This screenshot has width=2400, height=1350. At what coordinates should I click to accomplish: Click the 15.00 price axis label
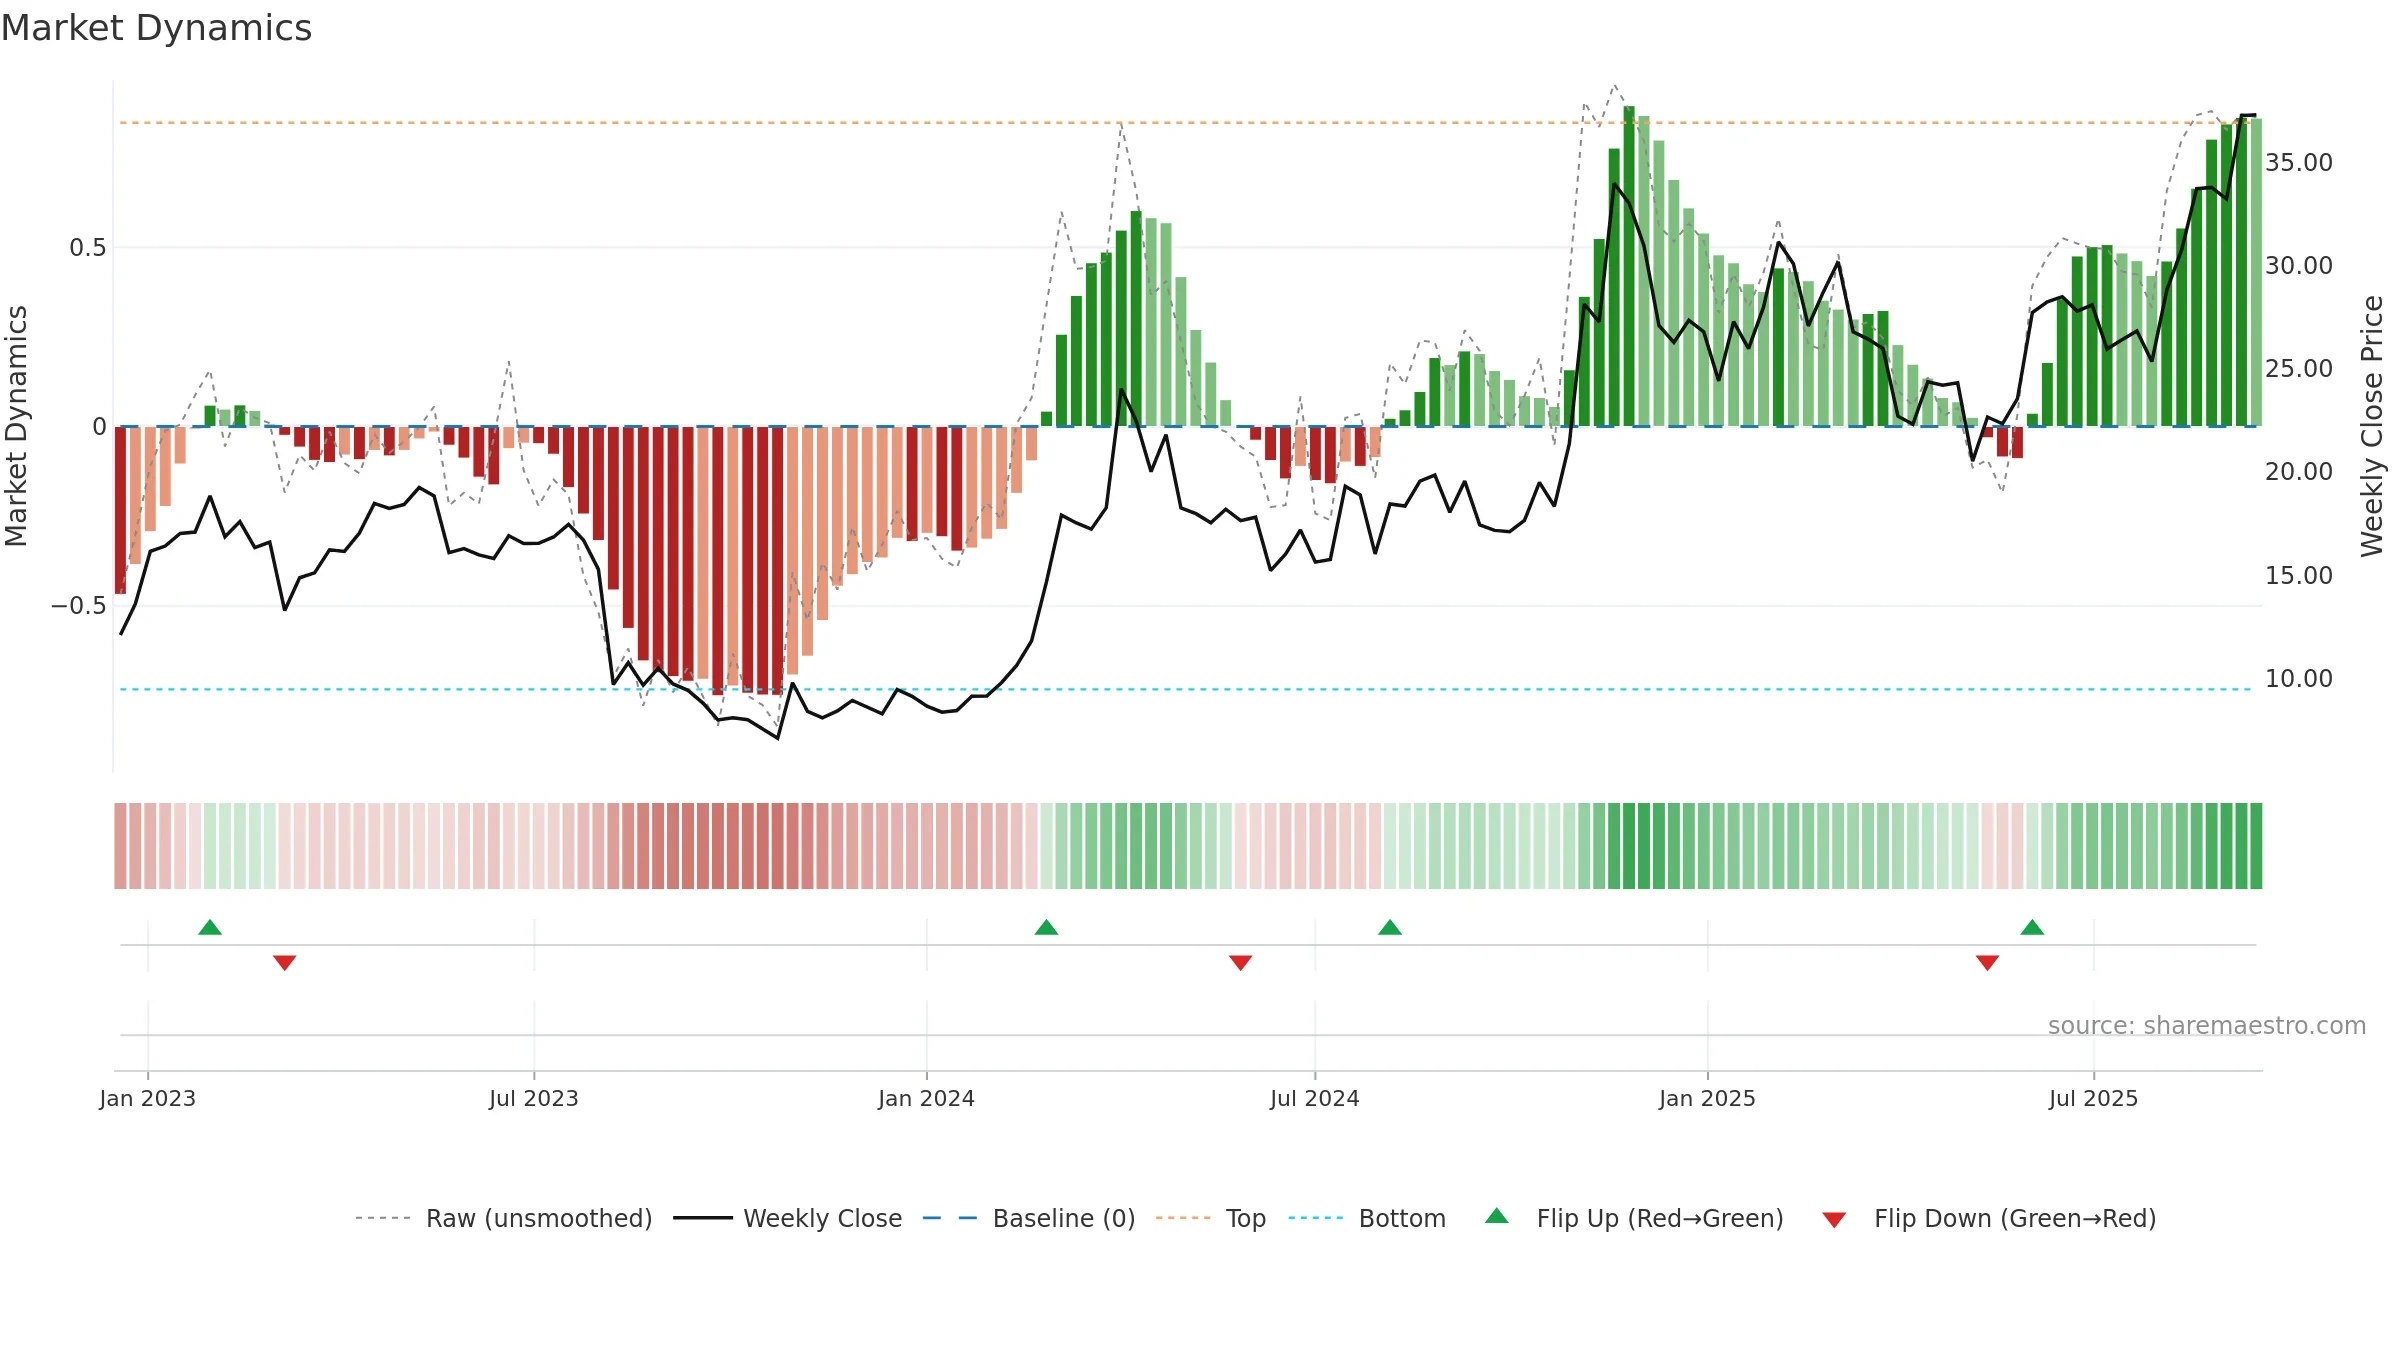(2299, 575)
